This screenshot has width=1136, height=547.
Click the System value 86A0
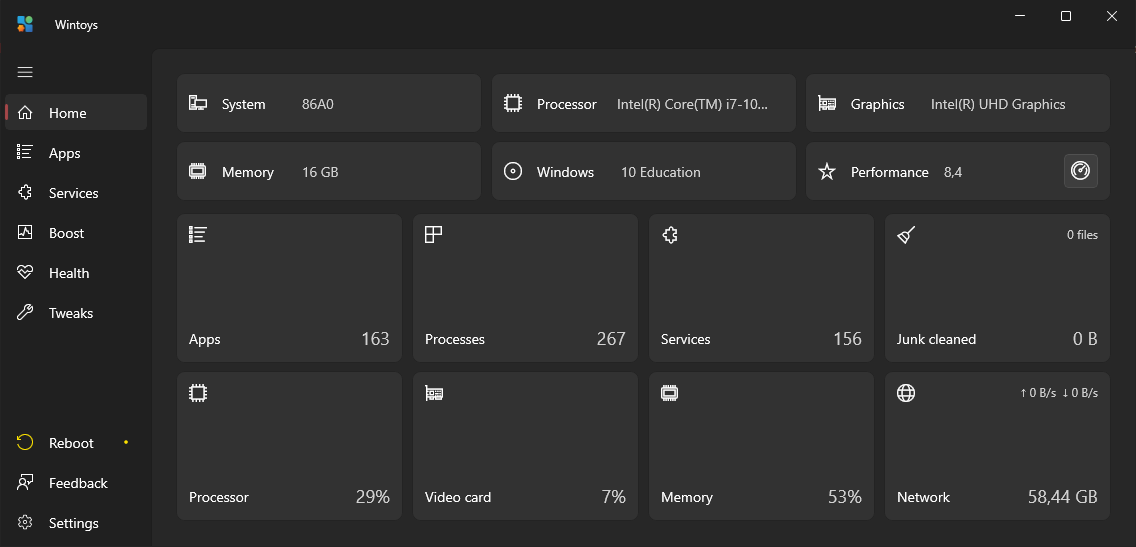(x=318, y=104)
